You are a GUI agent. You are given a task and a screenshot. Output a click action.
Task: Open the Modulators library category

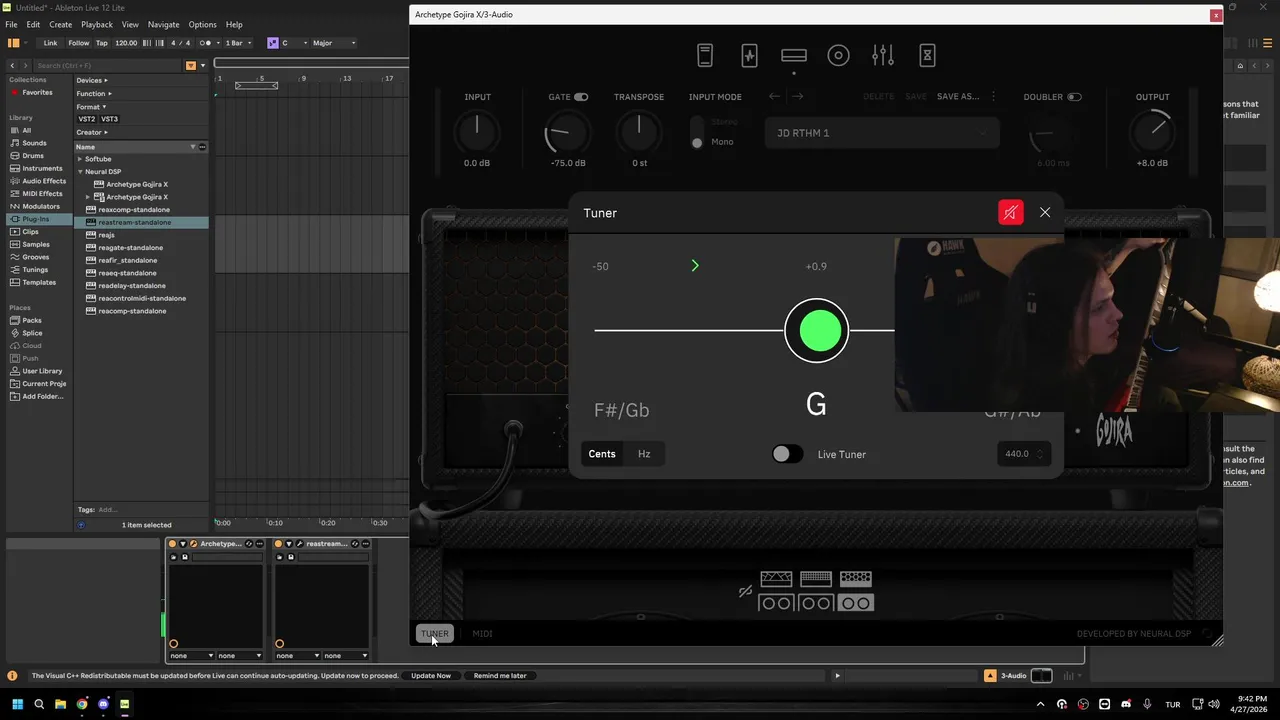coord(41,206)
